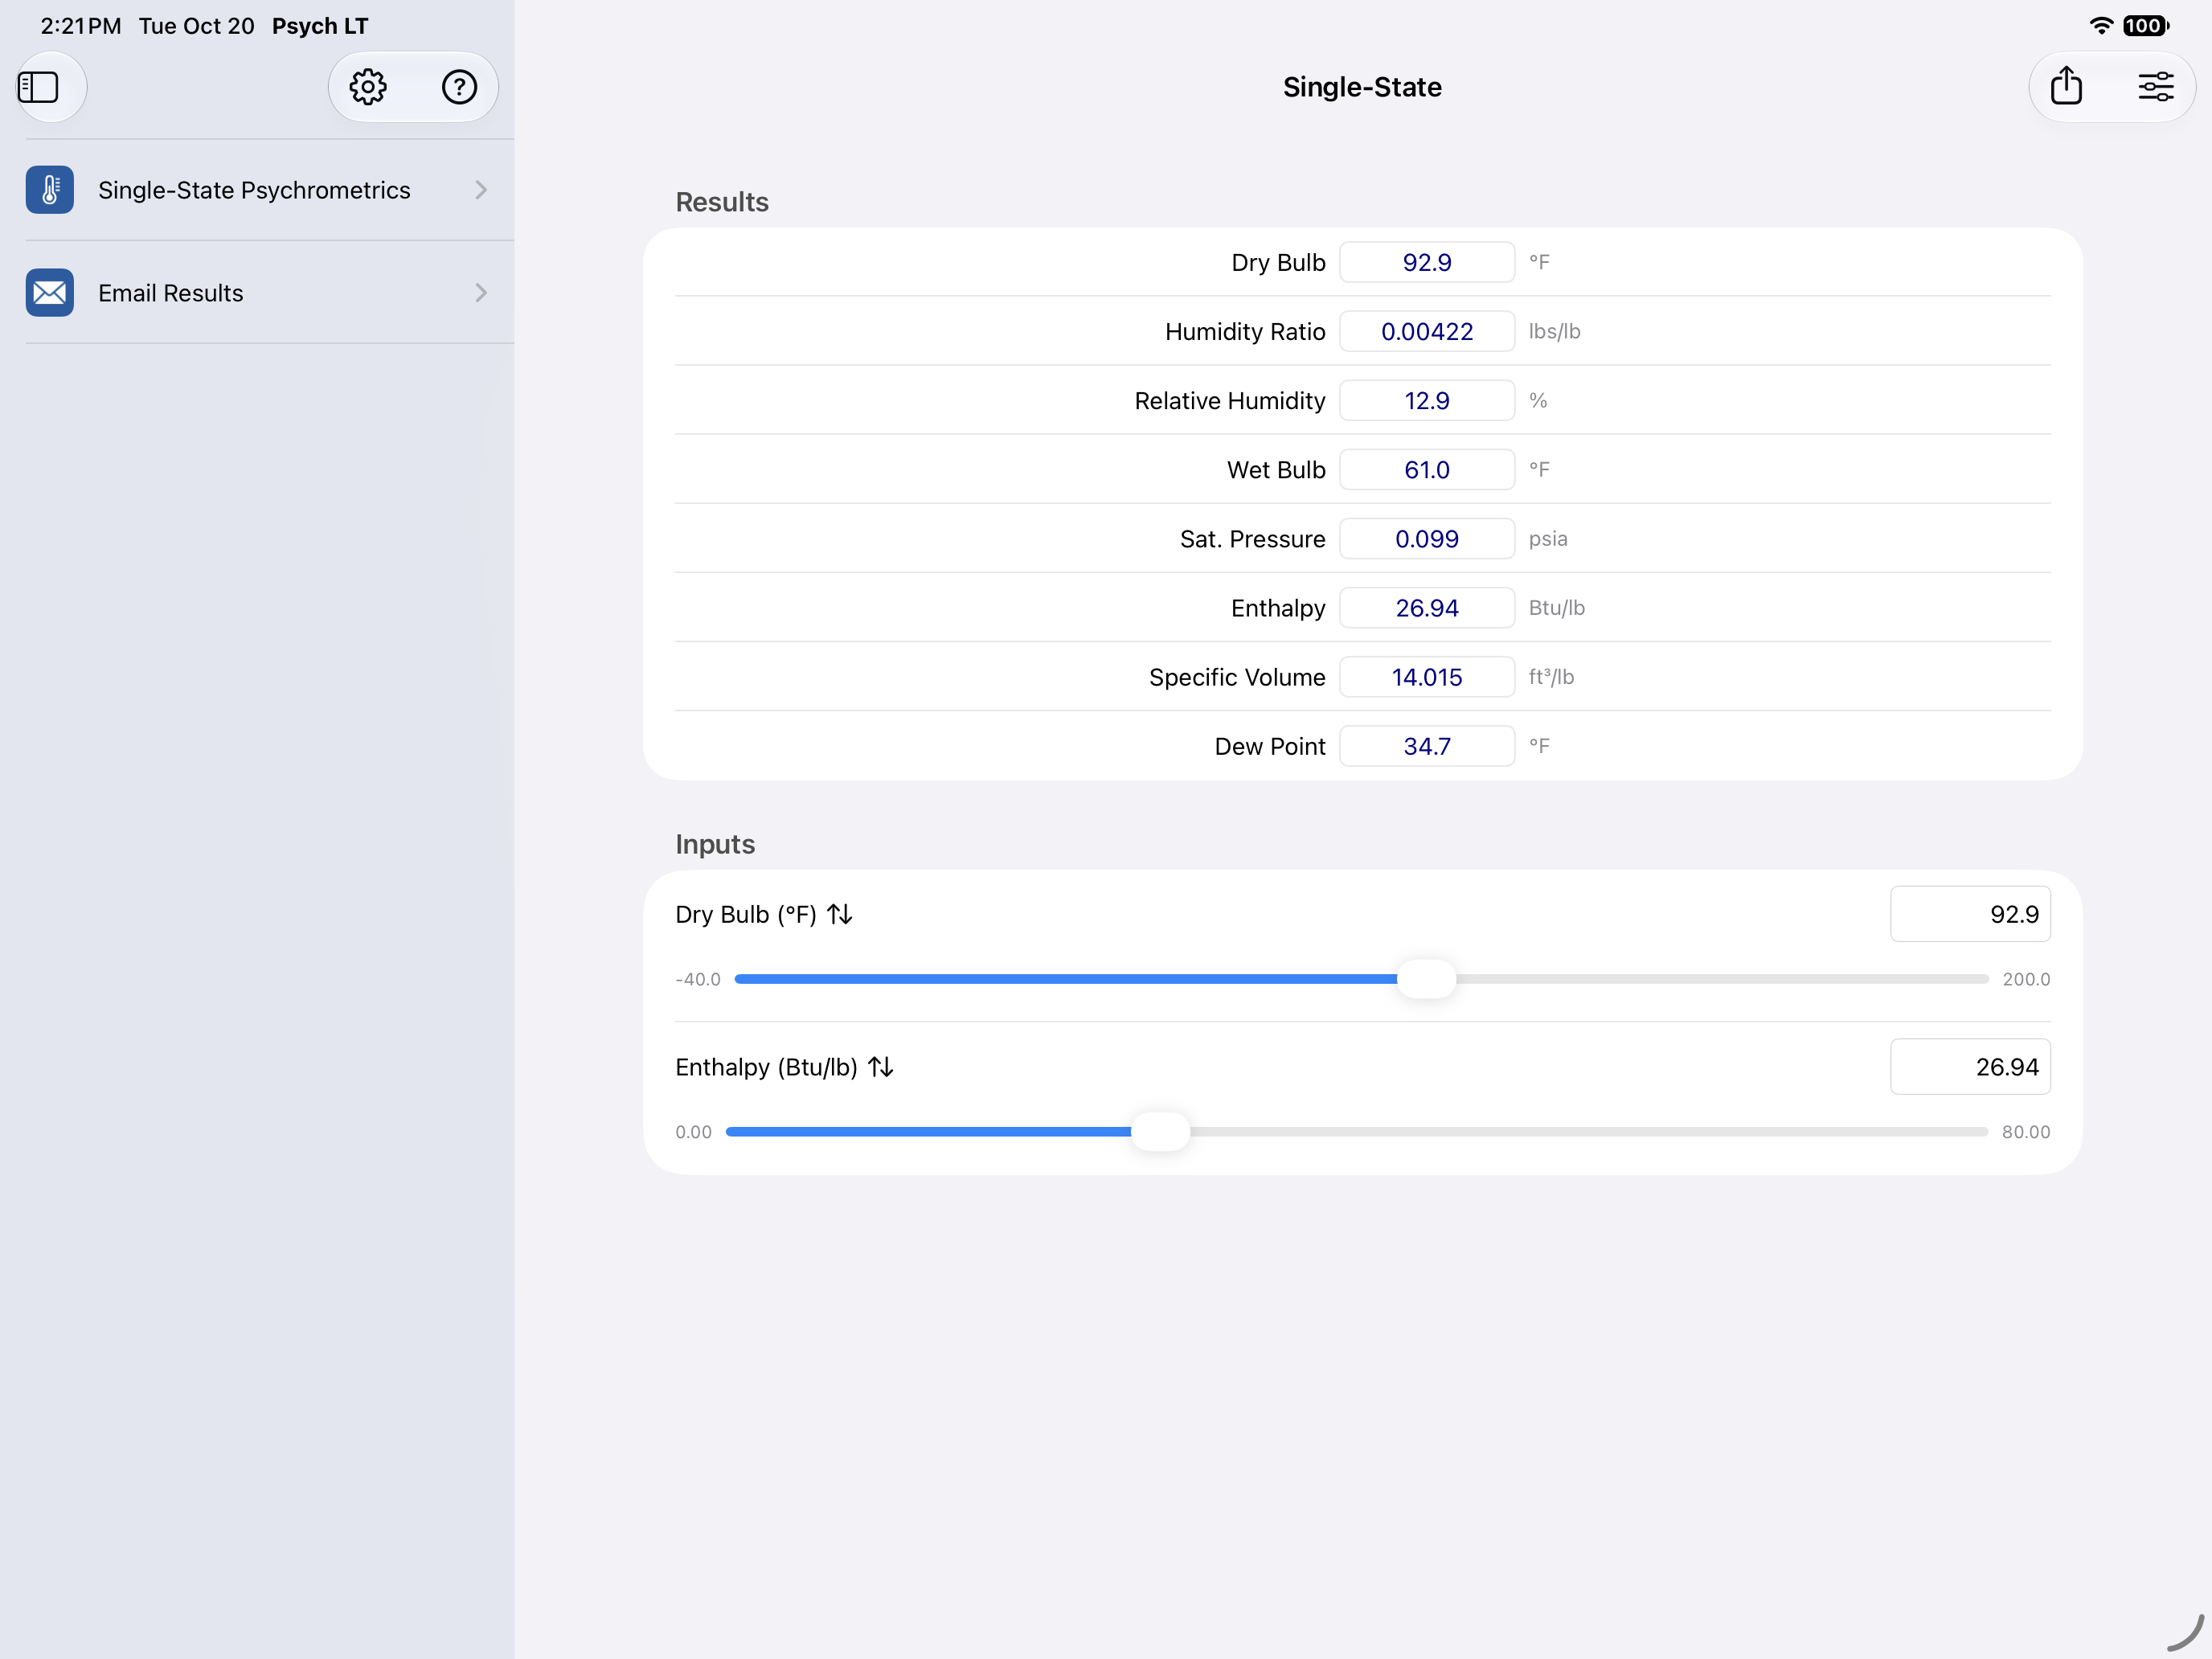
Task: Tap the Dry Bulb (°F) input label
Action: 746,914
